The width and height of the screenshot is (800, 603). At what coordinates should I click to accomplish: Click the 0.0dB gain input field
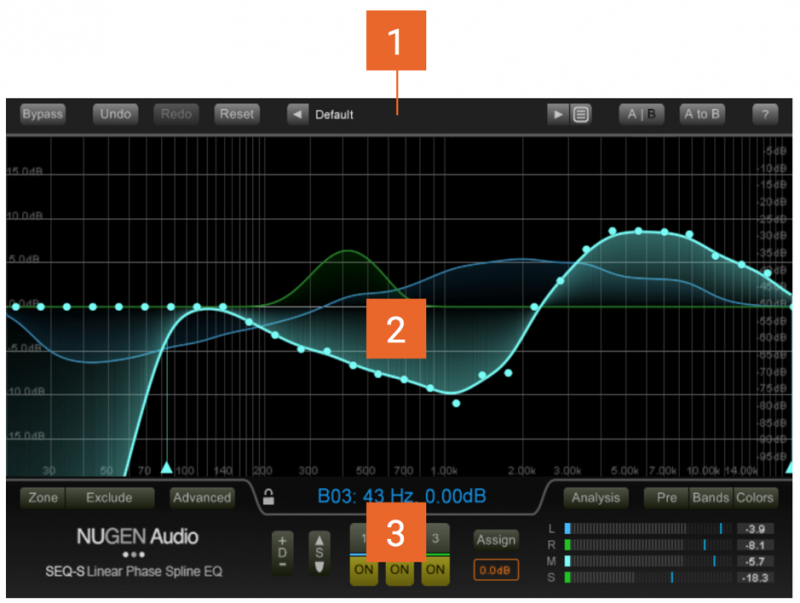click(x=497, y=570)
